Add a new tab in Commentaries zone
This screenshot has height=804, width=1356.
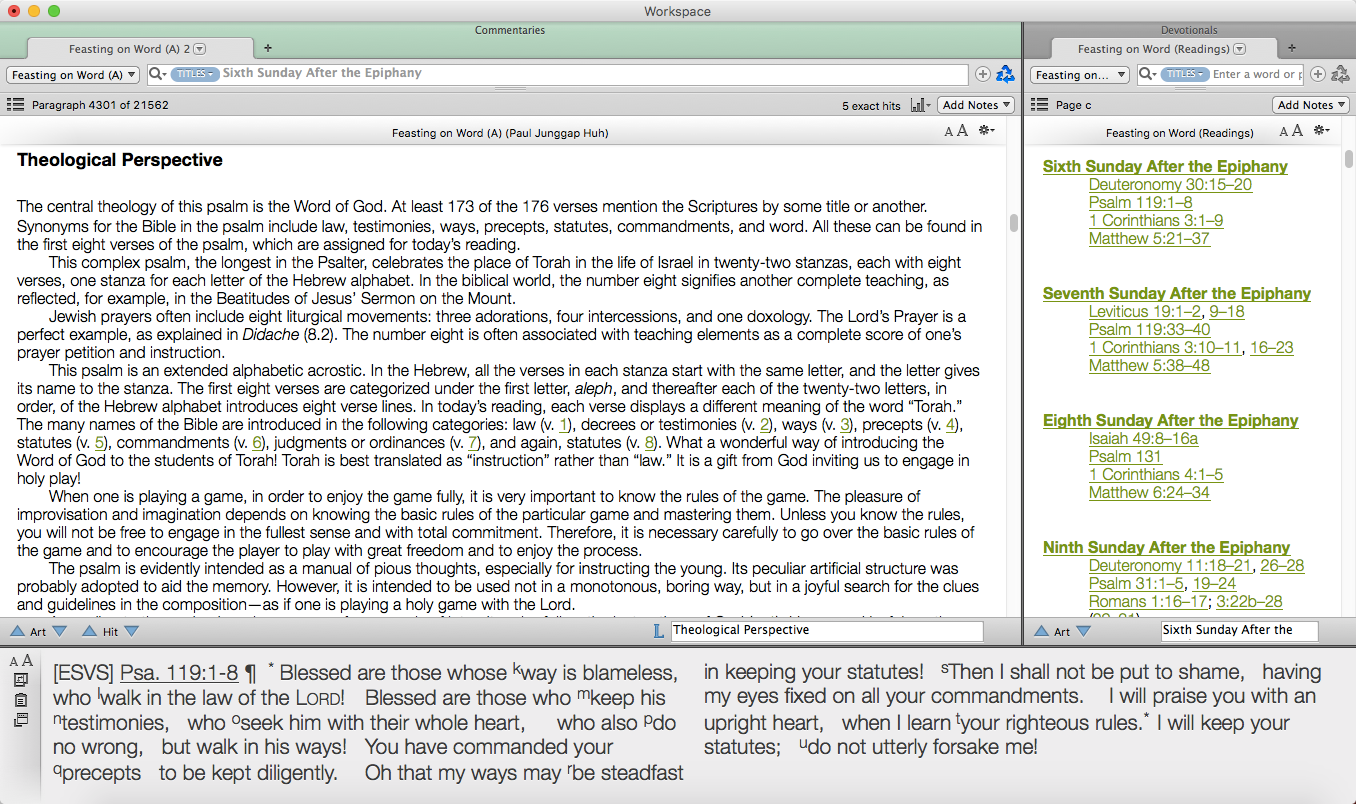click(x=267, y=48)
